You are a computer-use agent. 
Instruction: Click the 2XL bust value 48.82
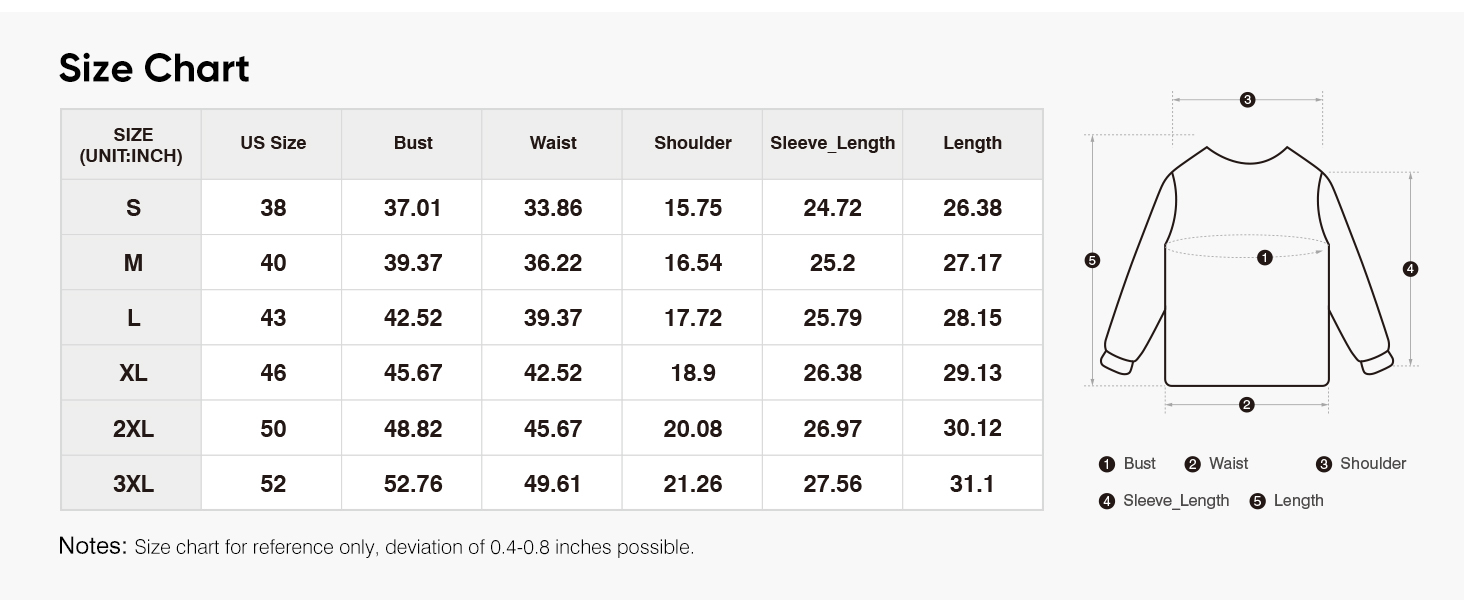point(413,429)
